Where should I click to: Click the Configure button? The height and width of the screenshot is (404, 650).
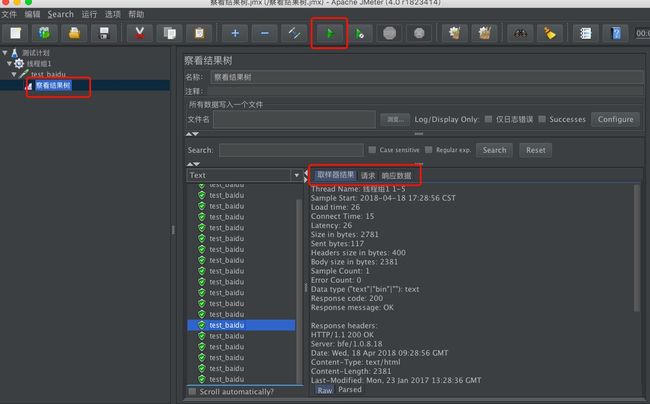(x=616, y=119)
